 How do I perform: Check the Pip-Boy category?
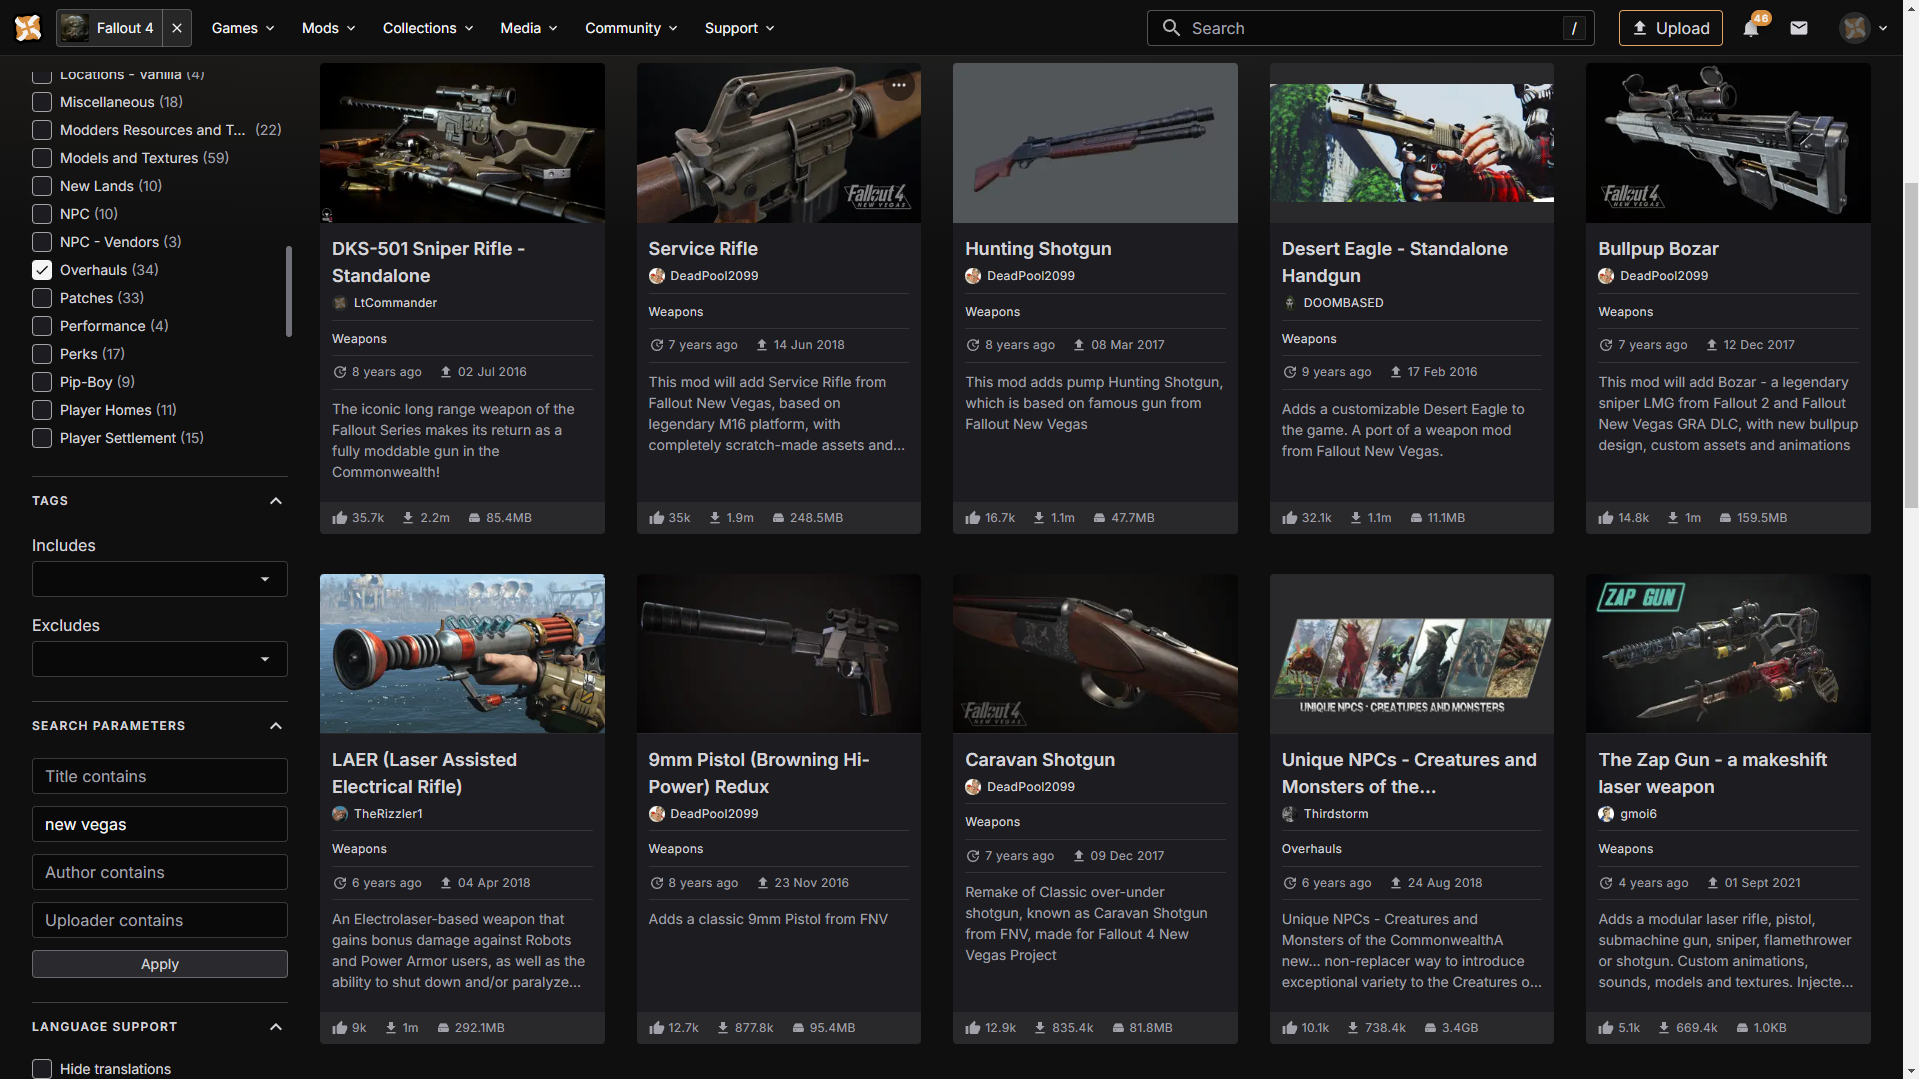(42, 382)
